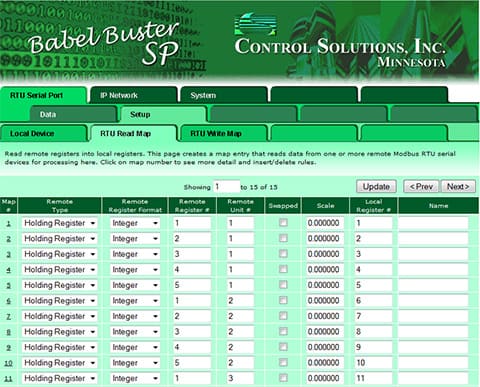The width and height of the screenshot is (480, 387).
Task: Toggle Swapped checkbox for map 2
Action: [283, 238]
